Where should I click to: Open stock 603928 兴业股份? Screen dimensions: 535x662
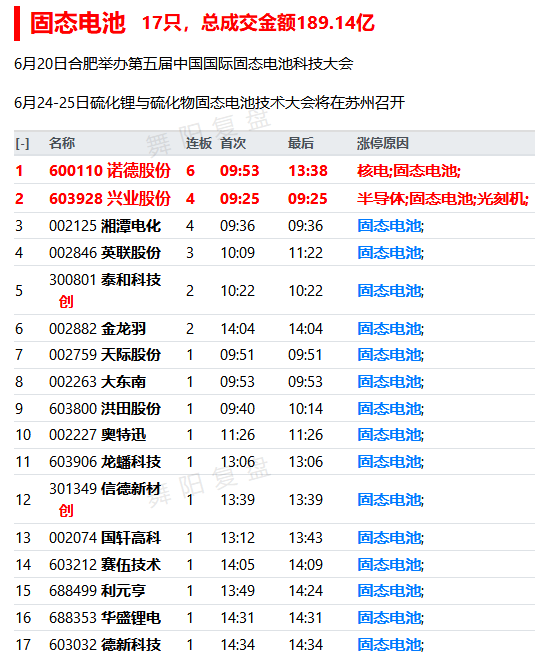[110, 198]
